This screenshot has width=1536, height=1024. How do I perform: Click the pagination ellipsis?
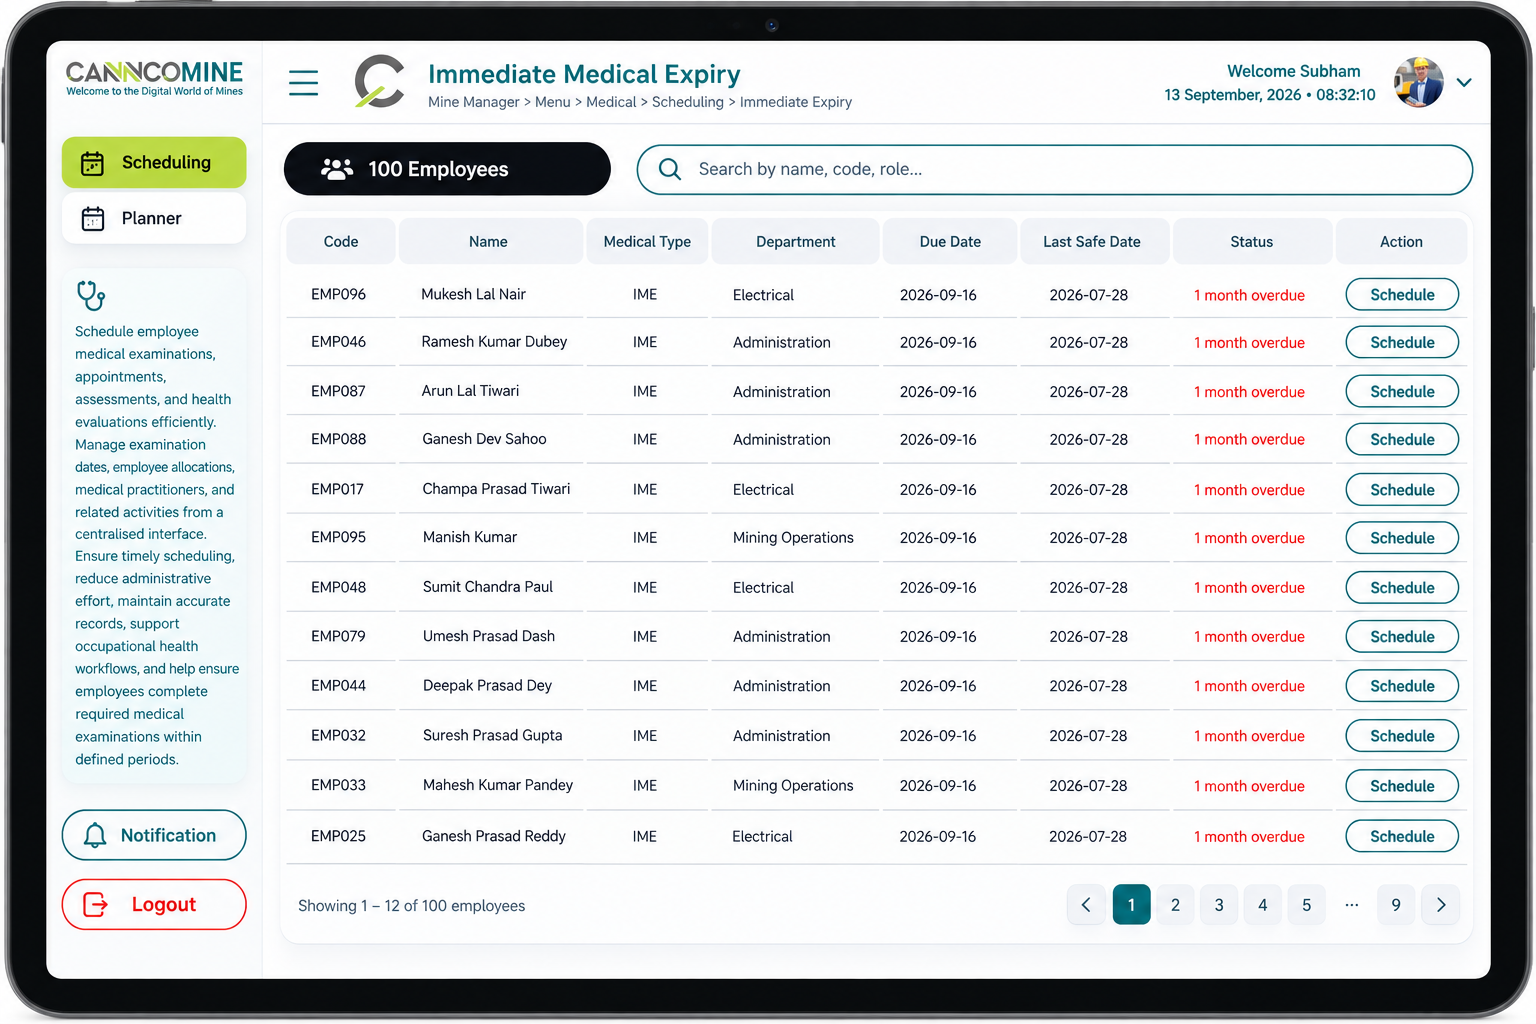click(1352, 905)
